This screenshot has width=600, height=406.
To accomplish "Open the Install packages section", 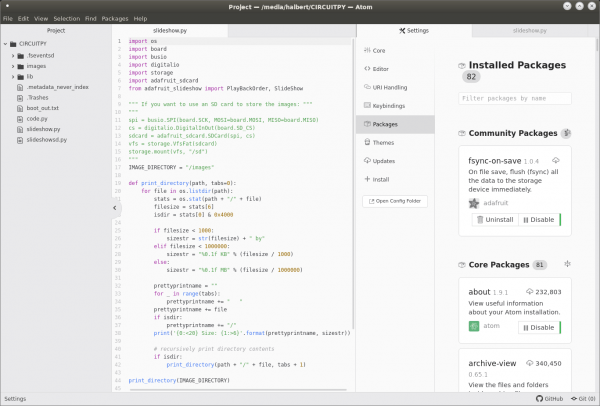I will 382,180.
